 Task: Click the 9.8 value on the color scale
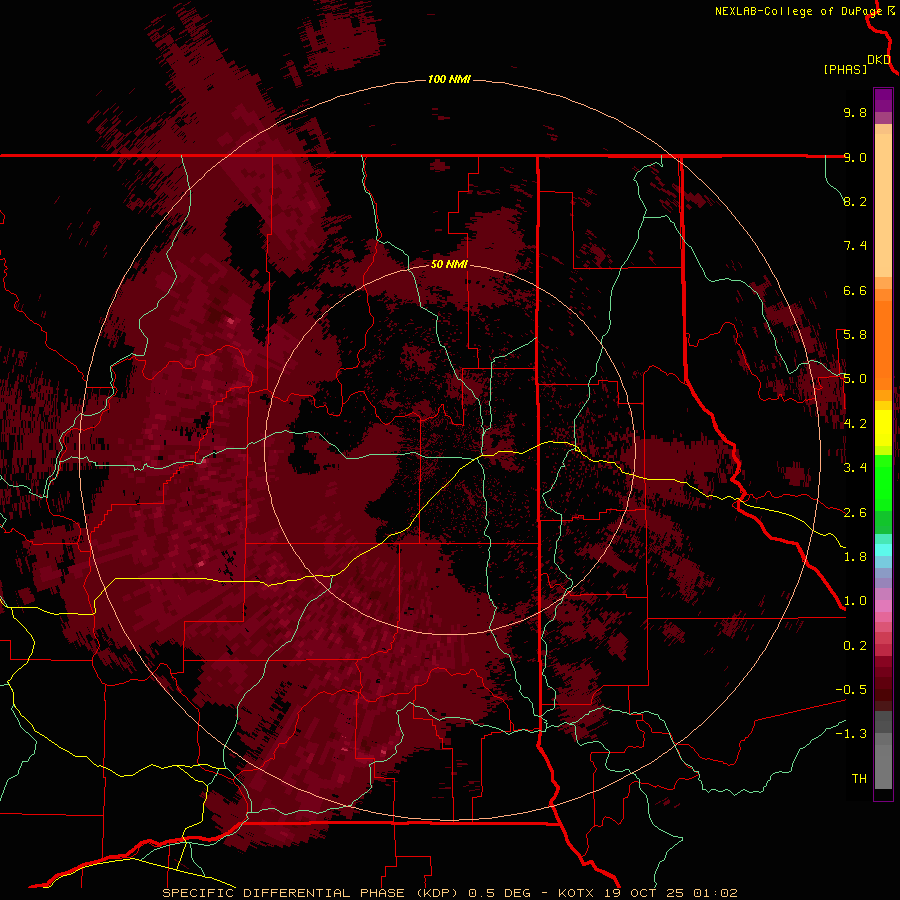click(855, 112)
